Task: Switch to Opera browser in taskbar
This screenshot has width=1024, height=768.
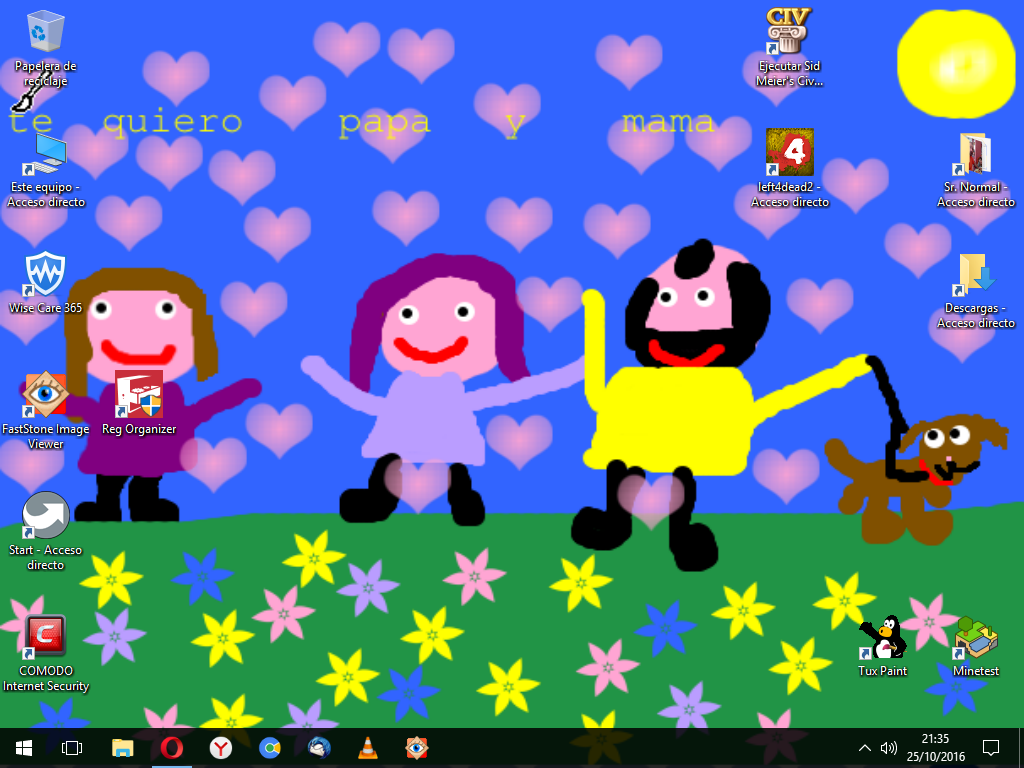Action: pos(172,748)
